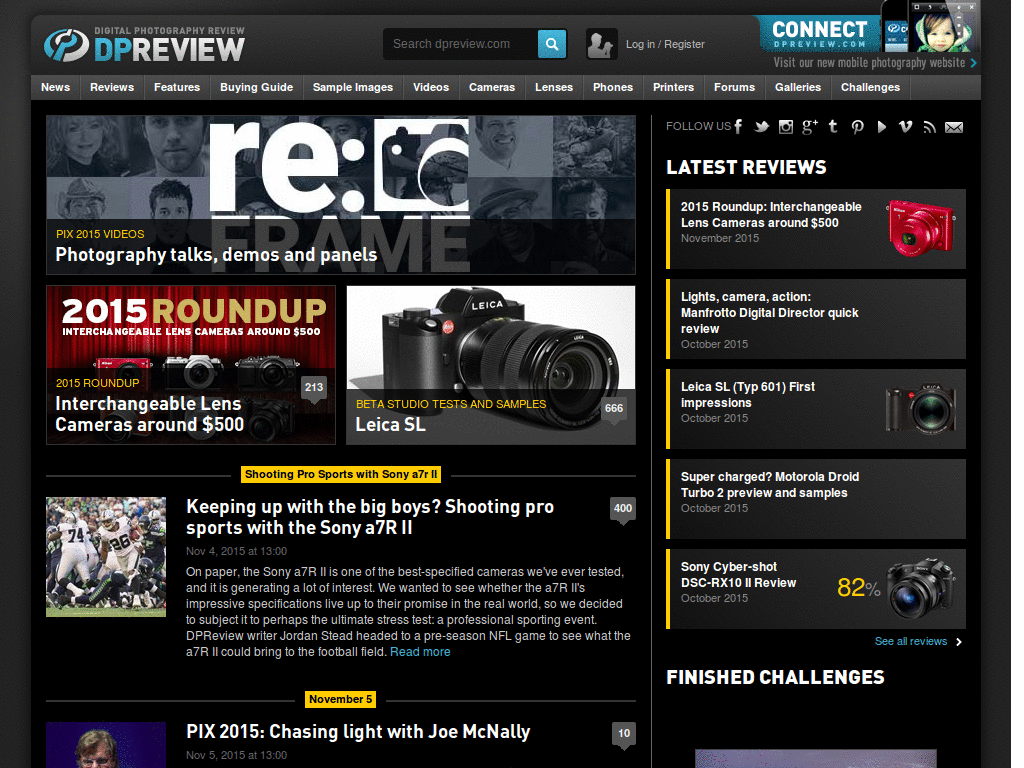Image resolution: width=1024 pixels, height=768 pixels.
Task: Open DPReview's YouTube channel
Action: pos(880,126)
